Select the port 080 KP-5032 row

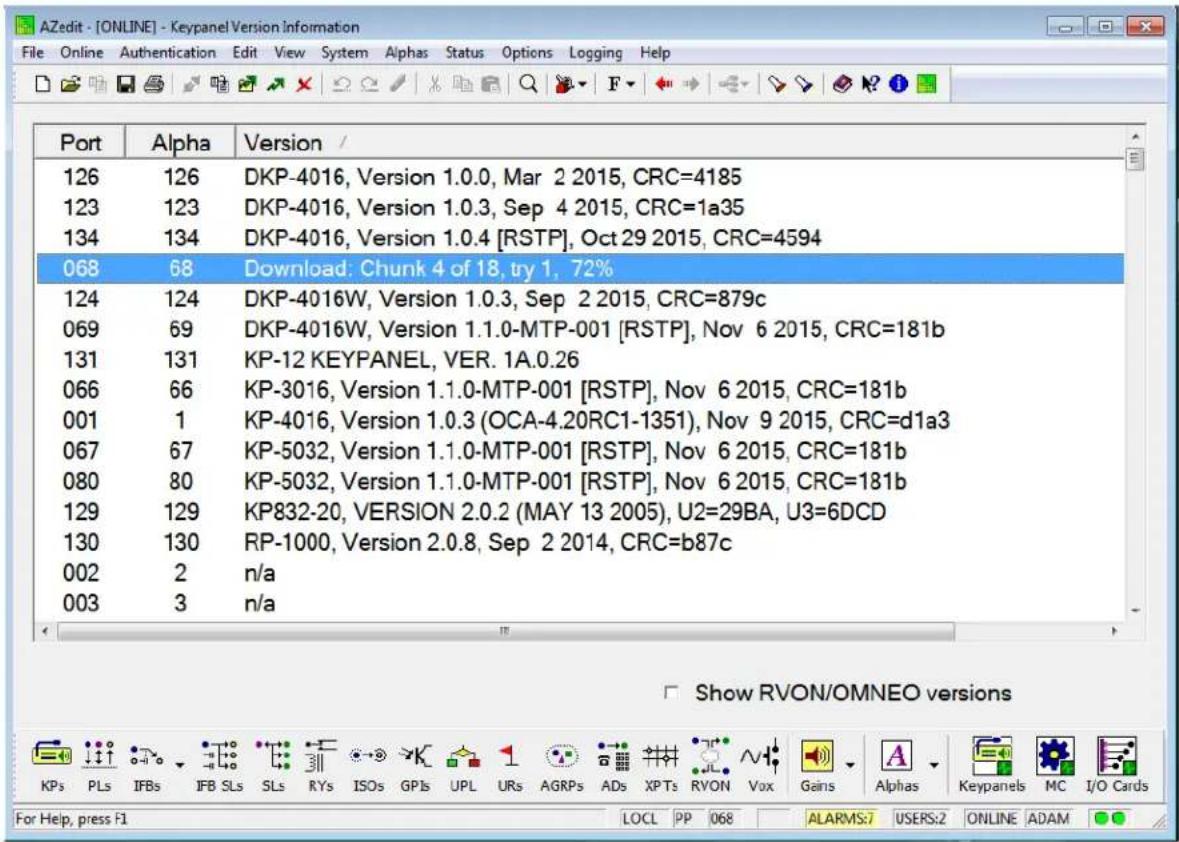[x=580, y=481]
